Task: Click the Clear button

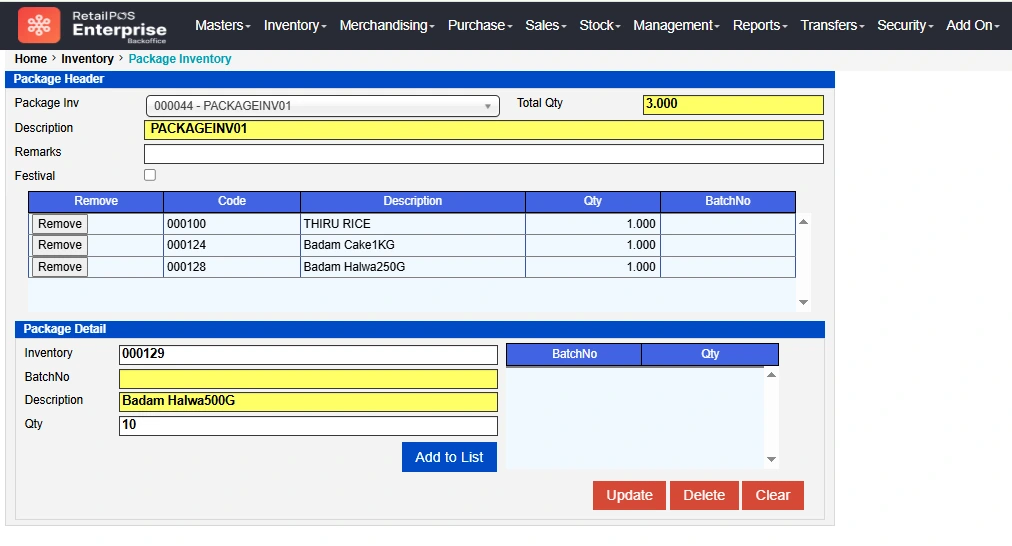Action: pos(773,496)
